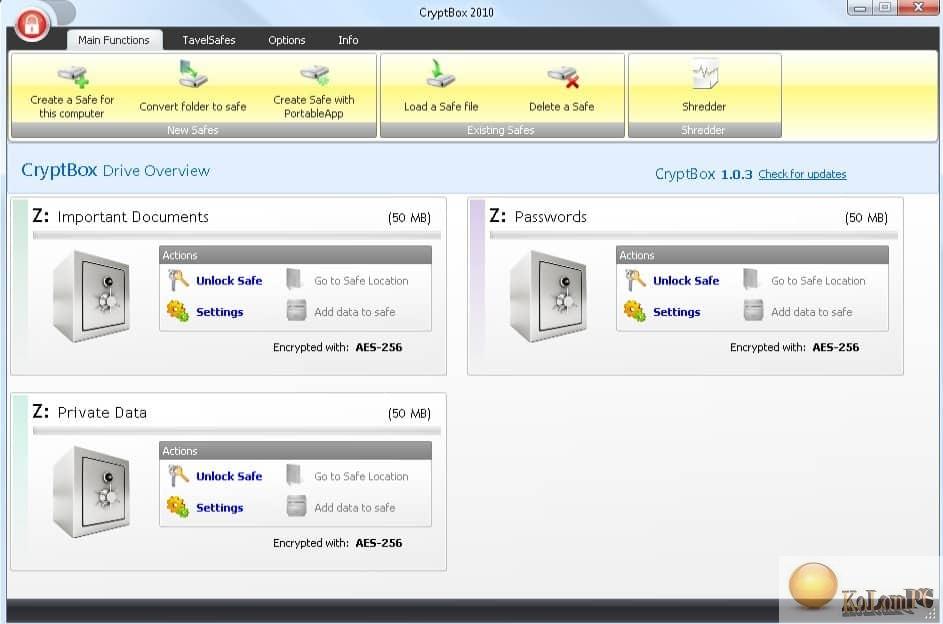This screenshot has height=624, width=943.
Task: Click the 'CryptBox 1.0.3' version text
Action: (704, 174)
